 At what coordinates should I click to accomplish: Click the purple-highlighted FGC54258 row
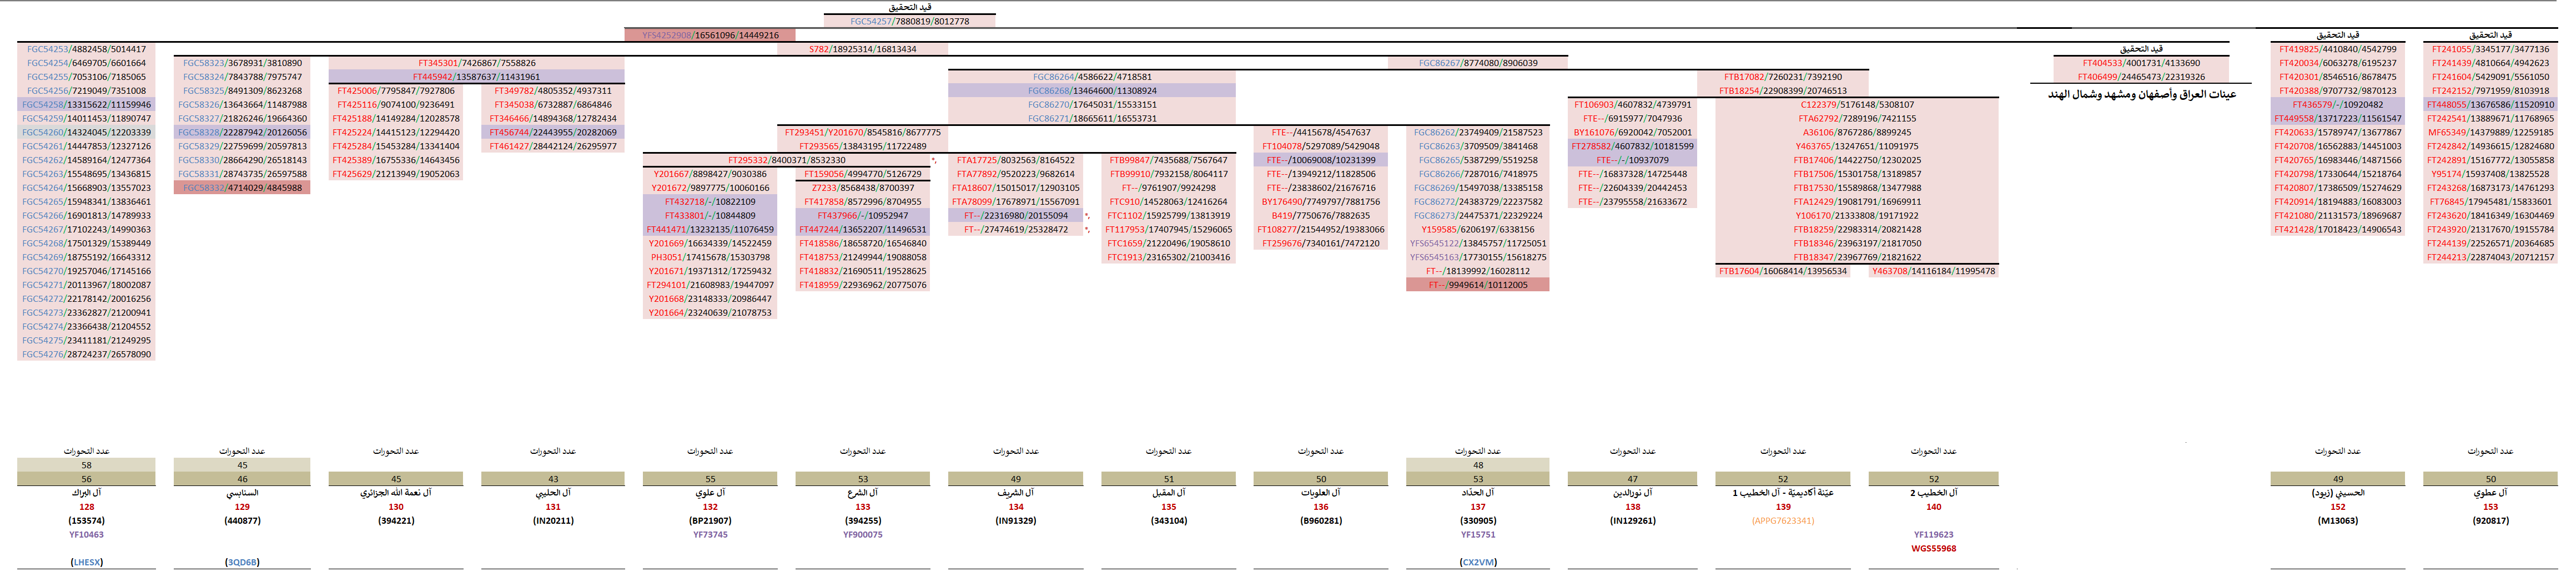pos(86,105)
